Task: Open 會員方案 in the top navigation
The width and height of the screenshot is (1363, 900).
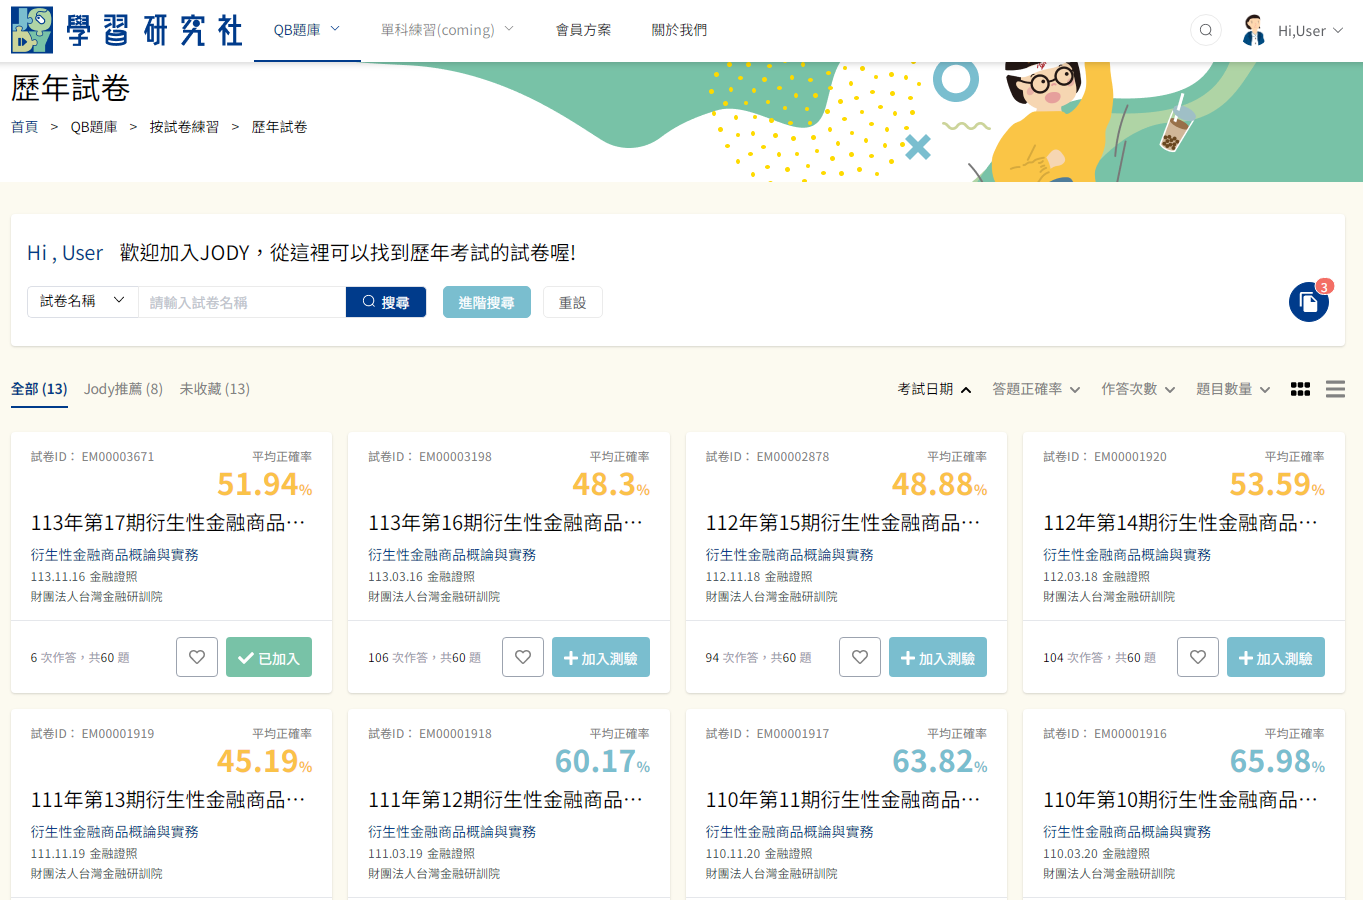Action: pos(584,30)
